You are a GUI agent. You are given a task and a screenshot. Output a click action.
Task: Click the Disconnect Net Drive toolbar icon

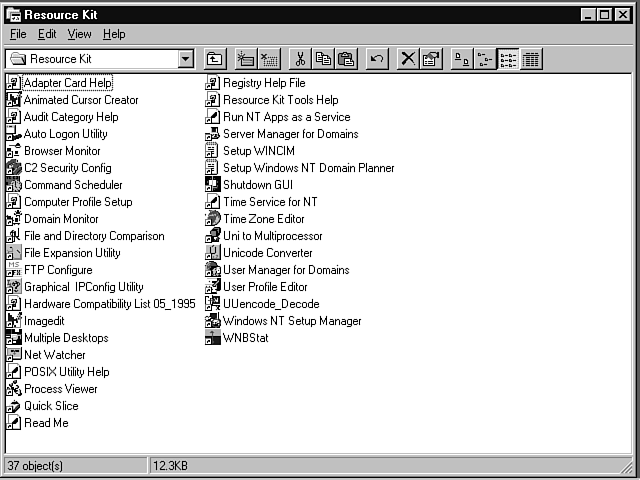269,59
